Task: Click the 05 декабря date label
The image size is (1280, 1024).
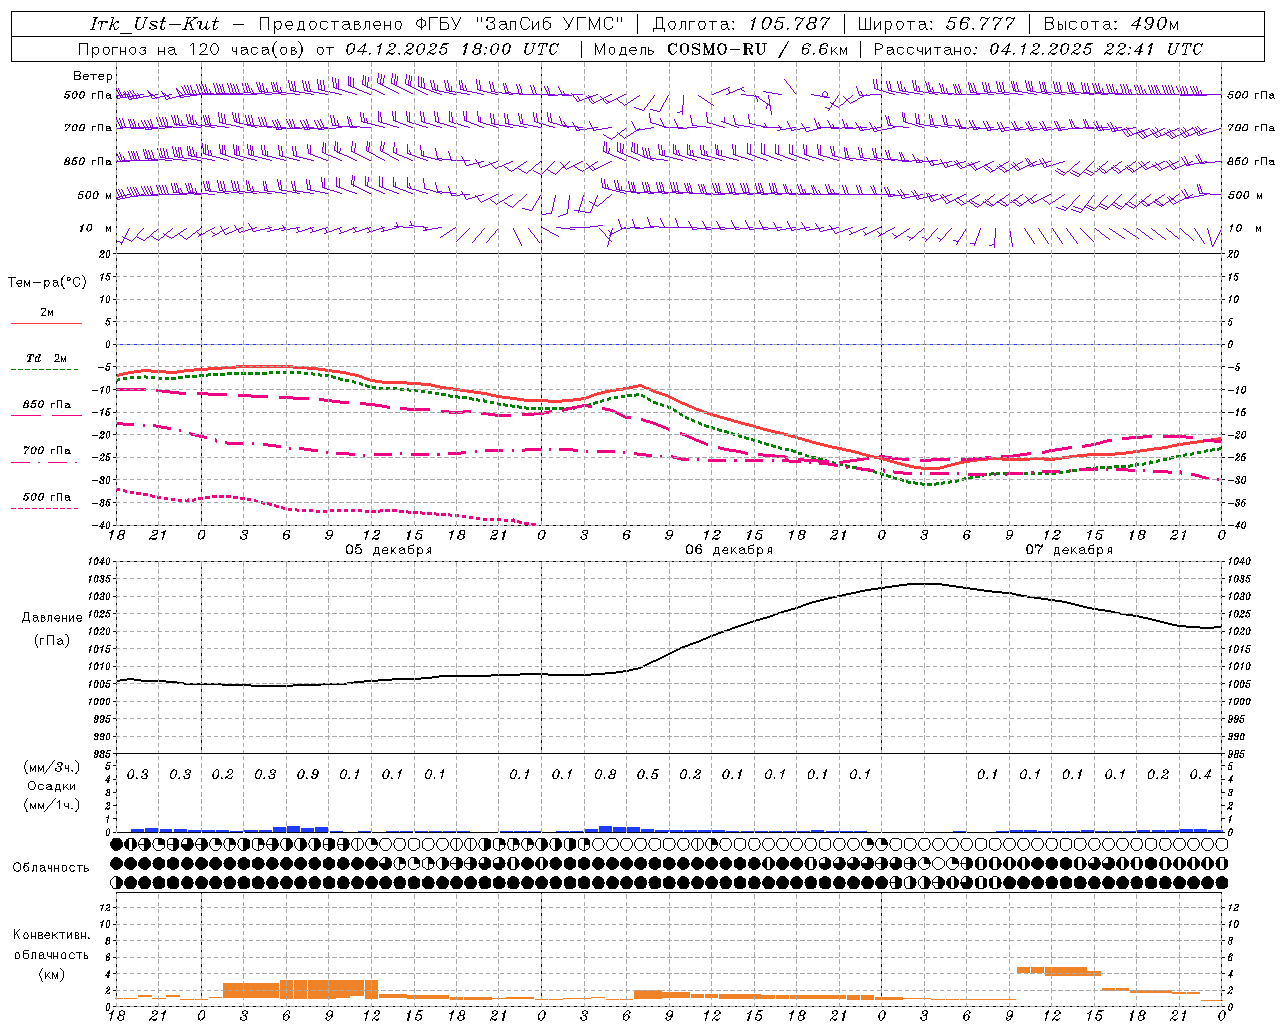Action: (x=389, y=549)
